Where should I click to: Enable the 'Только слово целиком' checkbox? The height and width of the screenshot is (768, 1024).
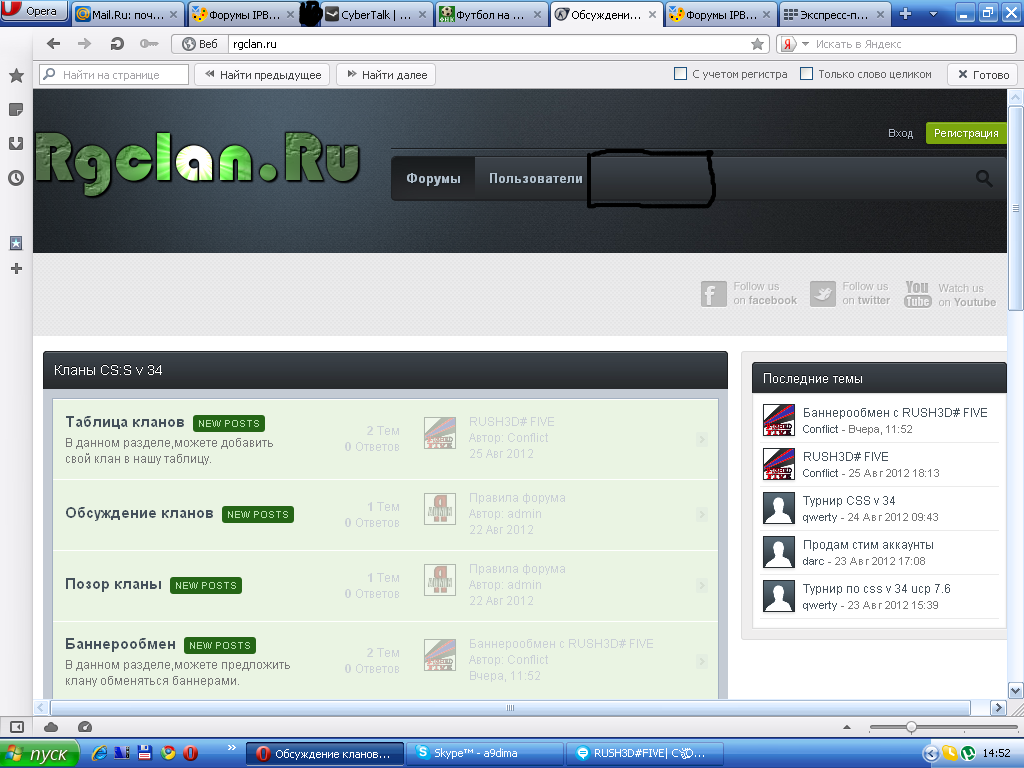click(806, 74)
